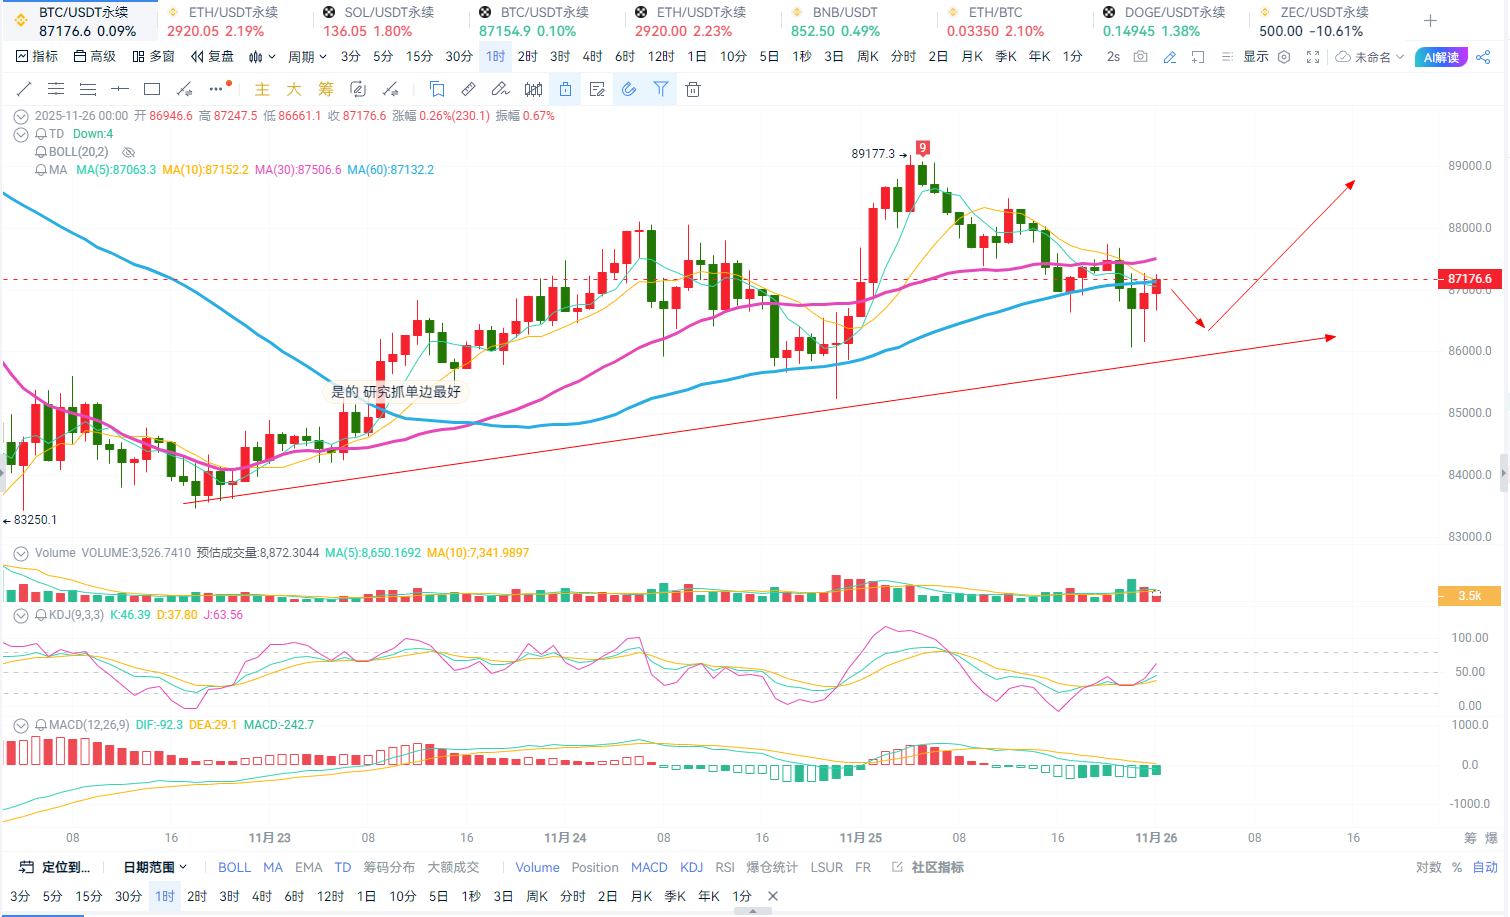Select the 15分 timeframe in top bar

(x=419, y=57)
